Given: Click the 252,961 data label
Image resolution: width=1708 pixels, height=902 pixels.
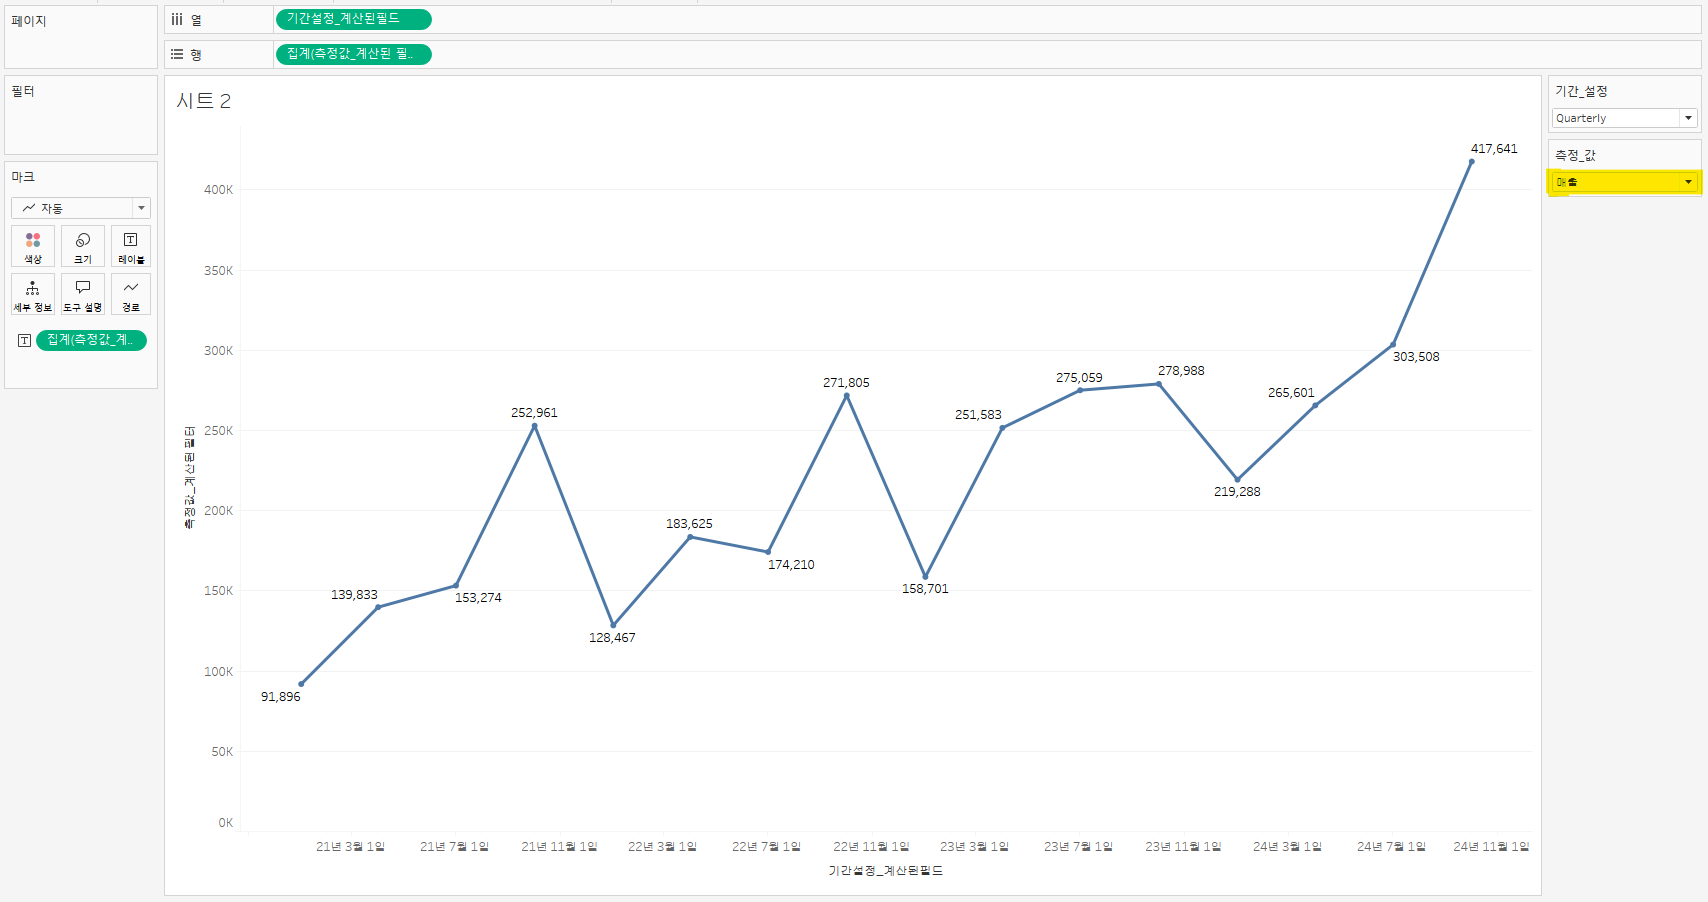Looking at the screenshot, I should click(x=534, y=413).
